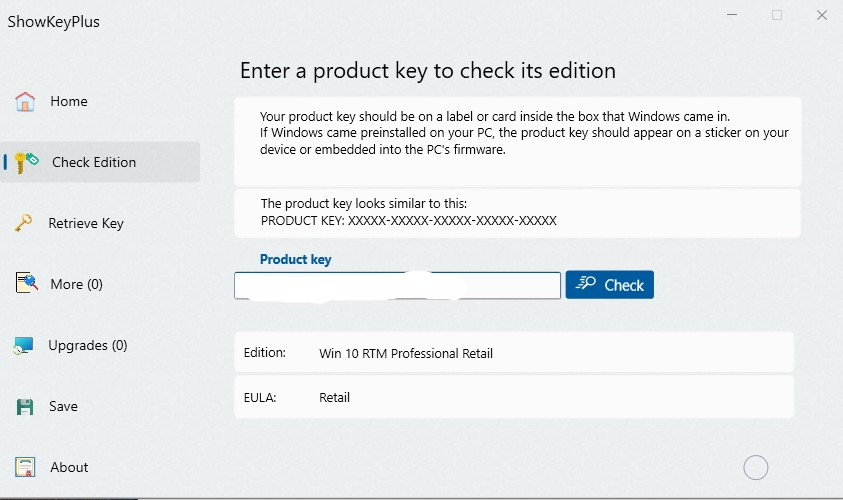
Task: Click the Win 10 RTM Professional Retail text
Action: click(x=406, y=353)
